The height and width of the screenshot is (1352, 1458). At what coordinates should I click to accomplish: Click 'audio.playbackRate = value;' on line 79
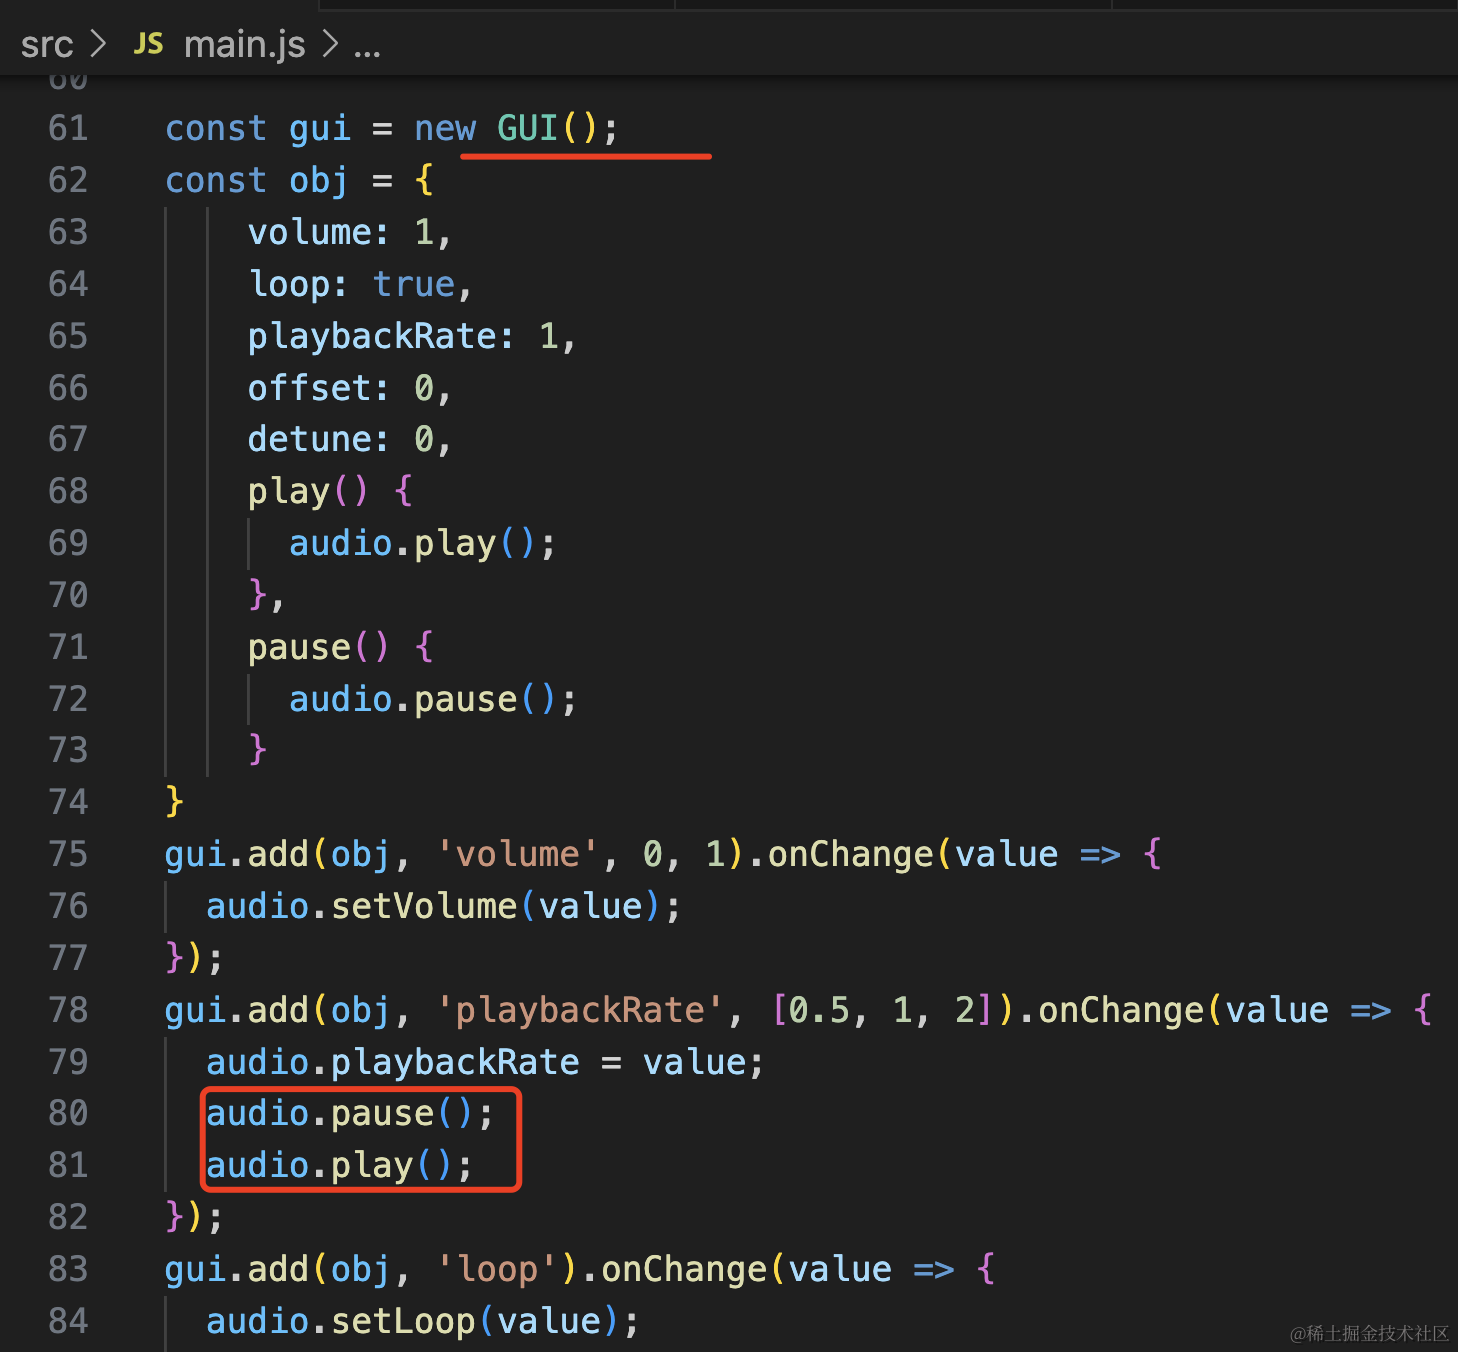pos(485,1062)
